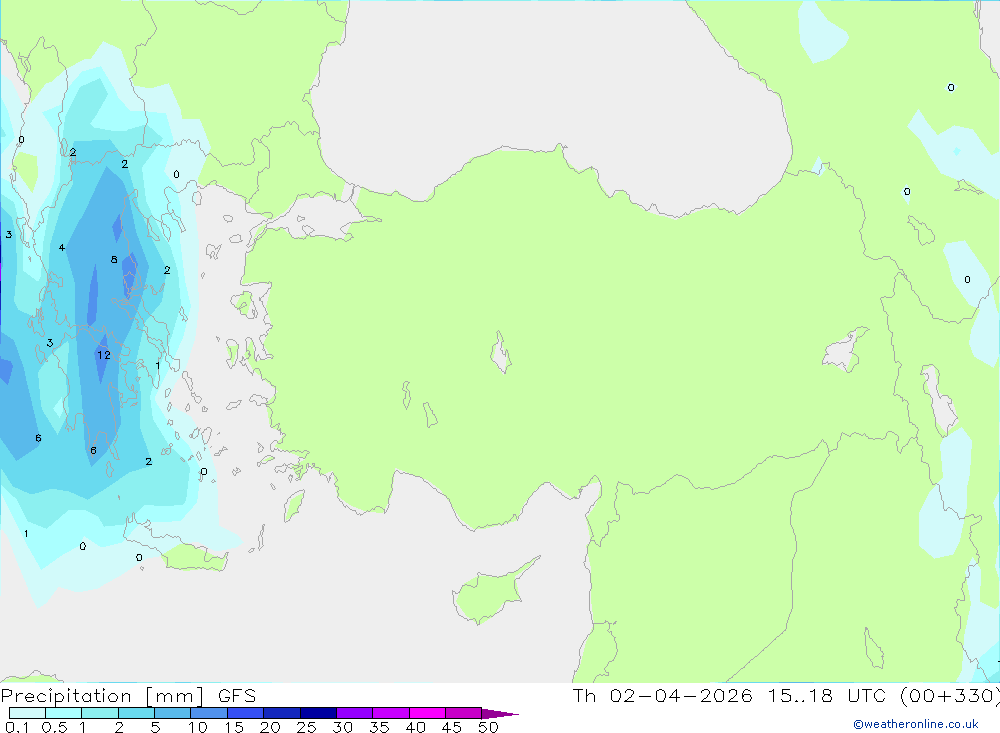This screenshot has width=1000, height=733.
Task: Click the '8' precipitation value on the map
Action: point(114,259)
